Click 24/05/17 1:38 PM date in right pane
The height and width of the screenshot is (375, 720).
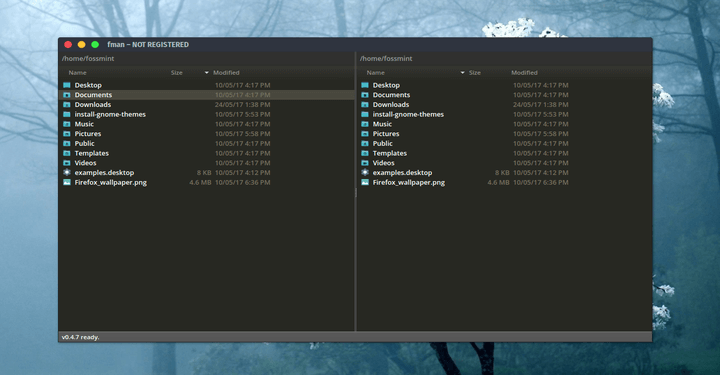coord(540,105)
